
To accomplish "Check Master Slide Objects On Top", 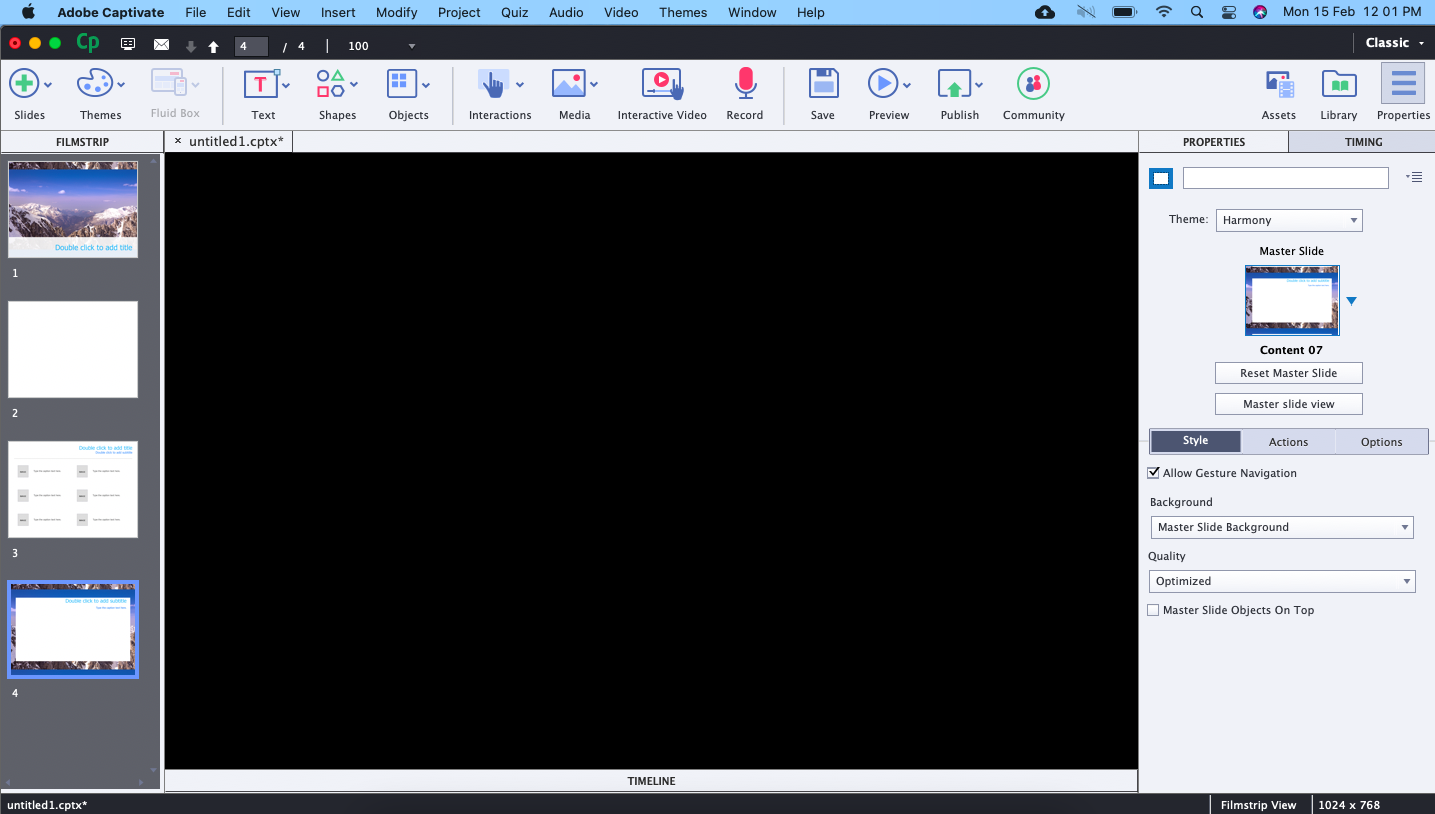I will (x=1153, y=610).
